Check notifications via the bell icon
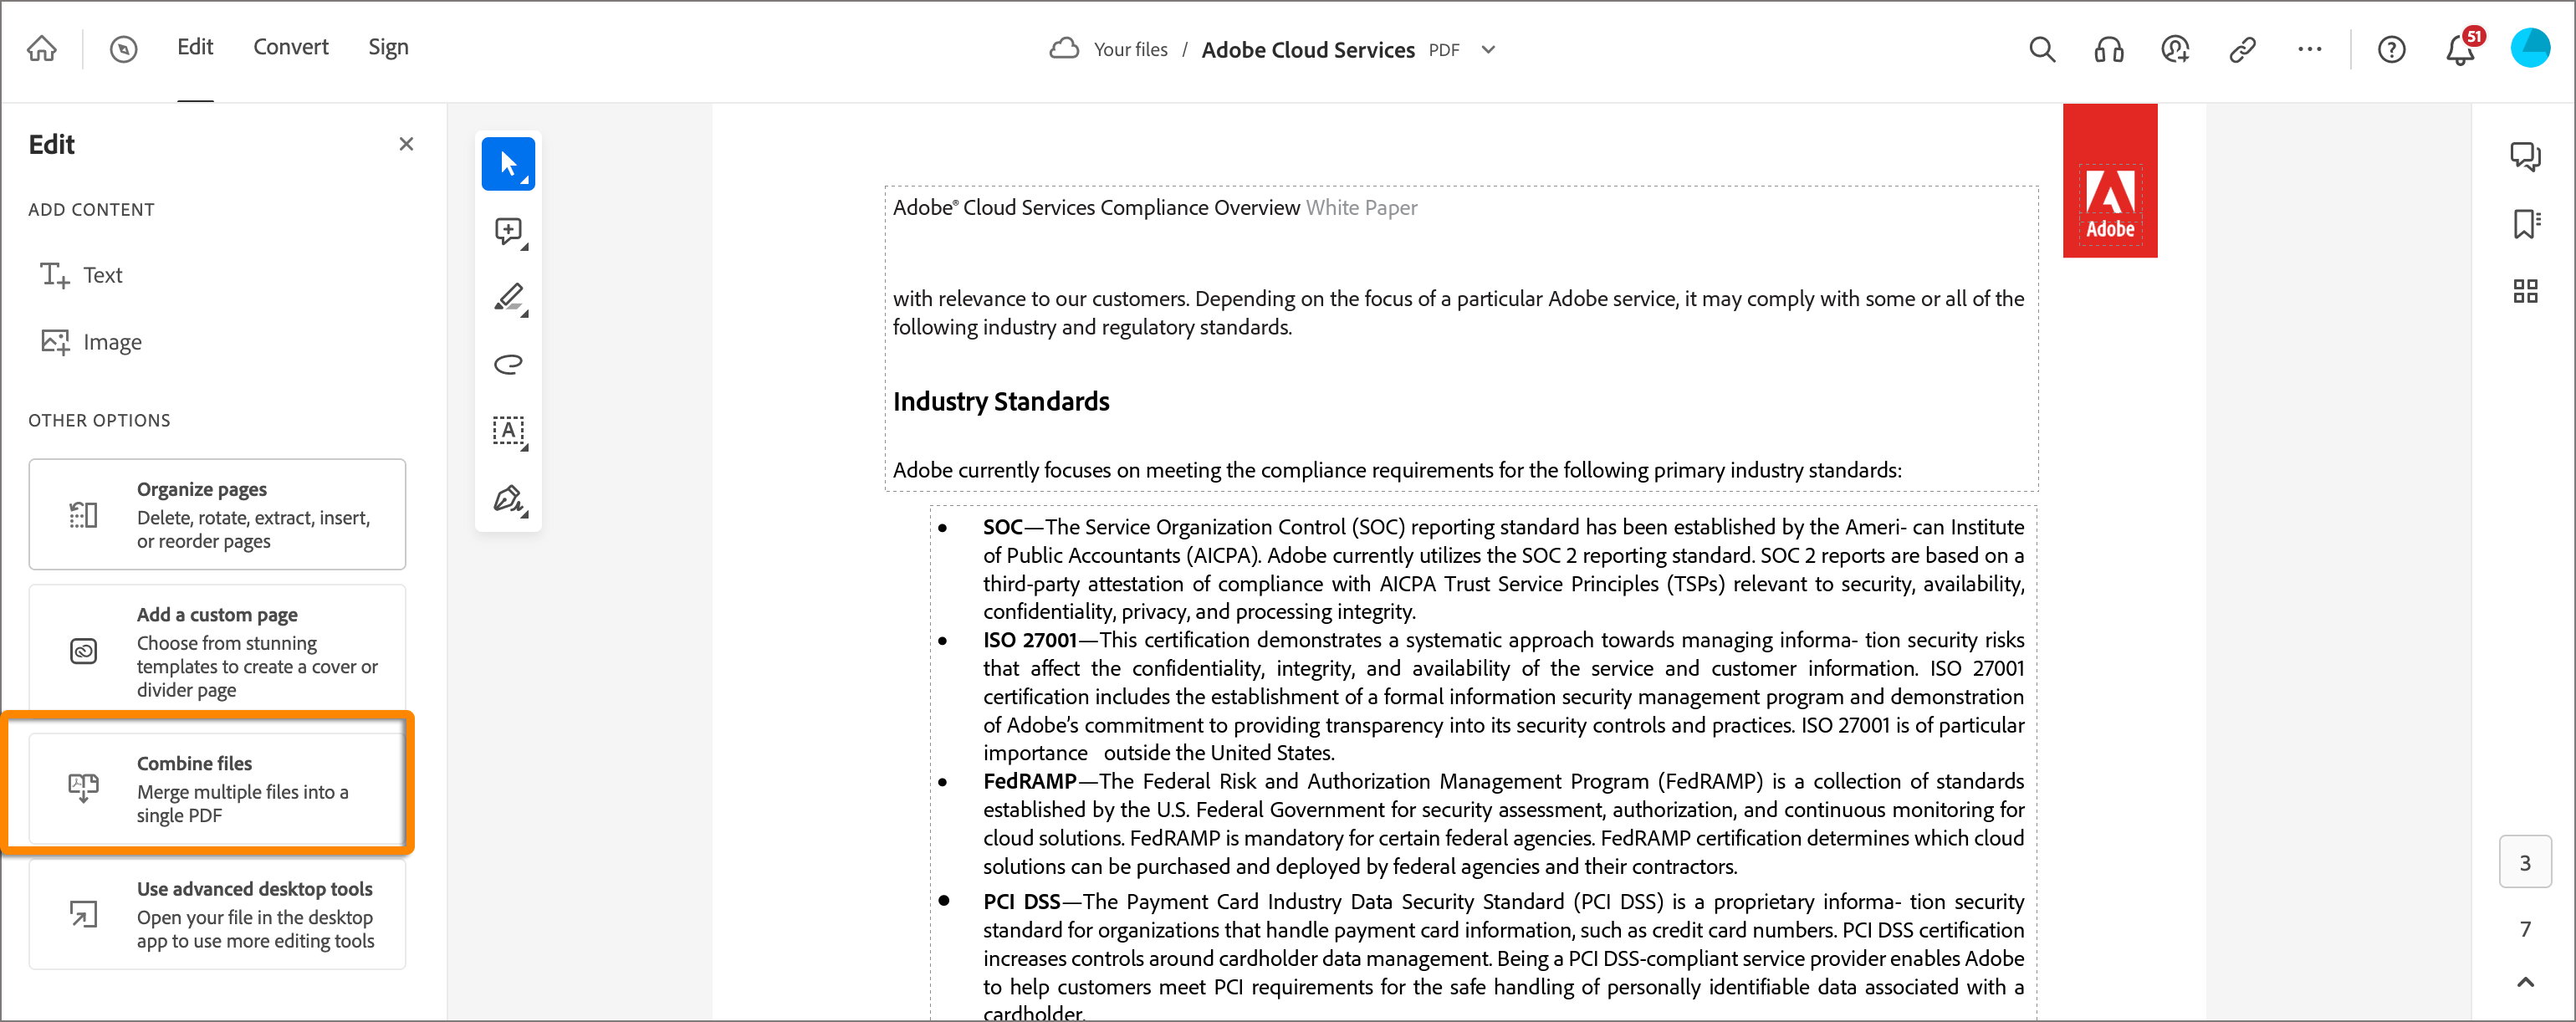Image resolution: width=2576 pixels, height=1022 pixels. [2459, 49]
